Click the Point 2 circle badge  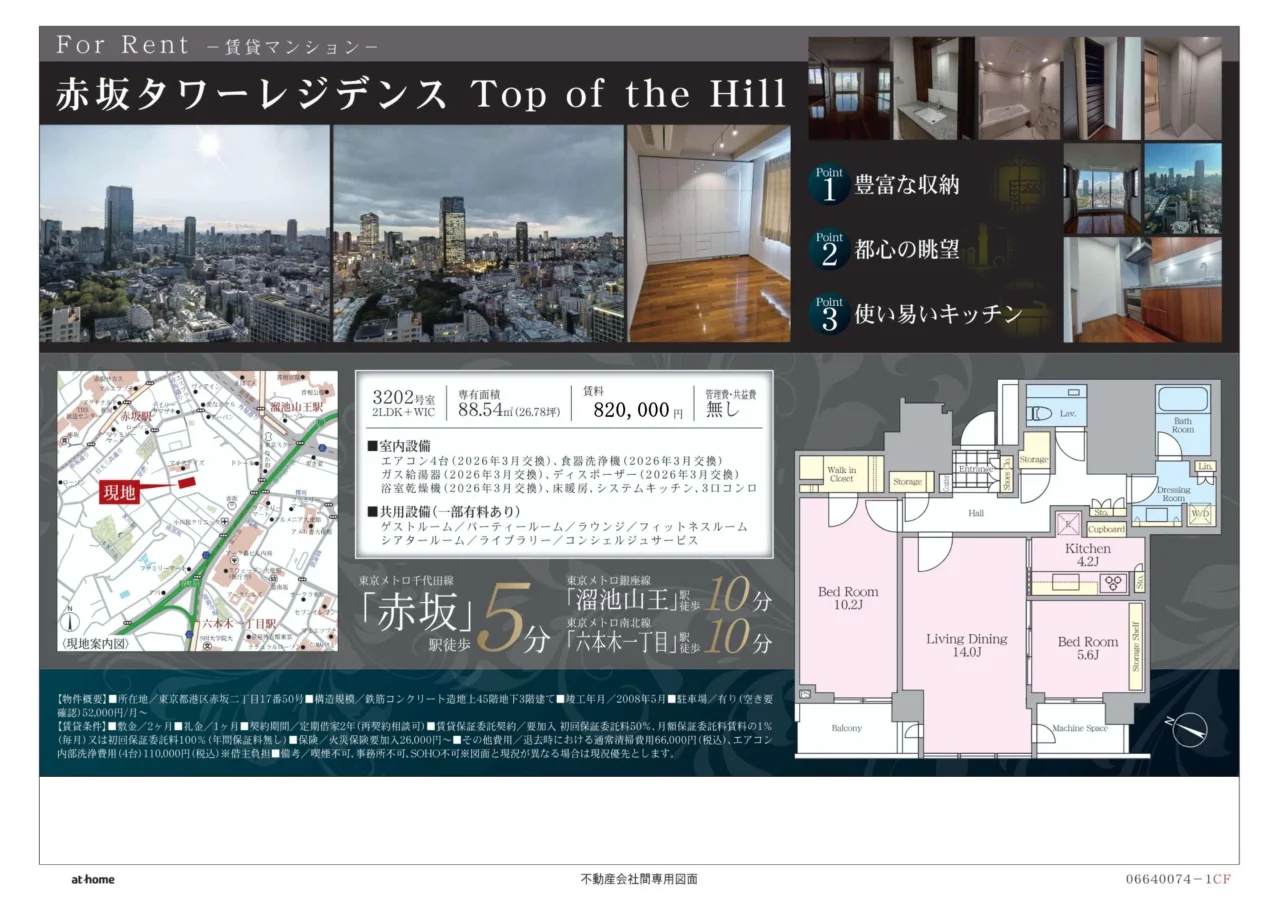pyautogui.click(x=830, y=250)
